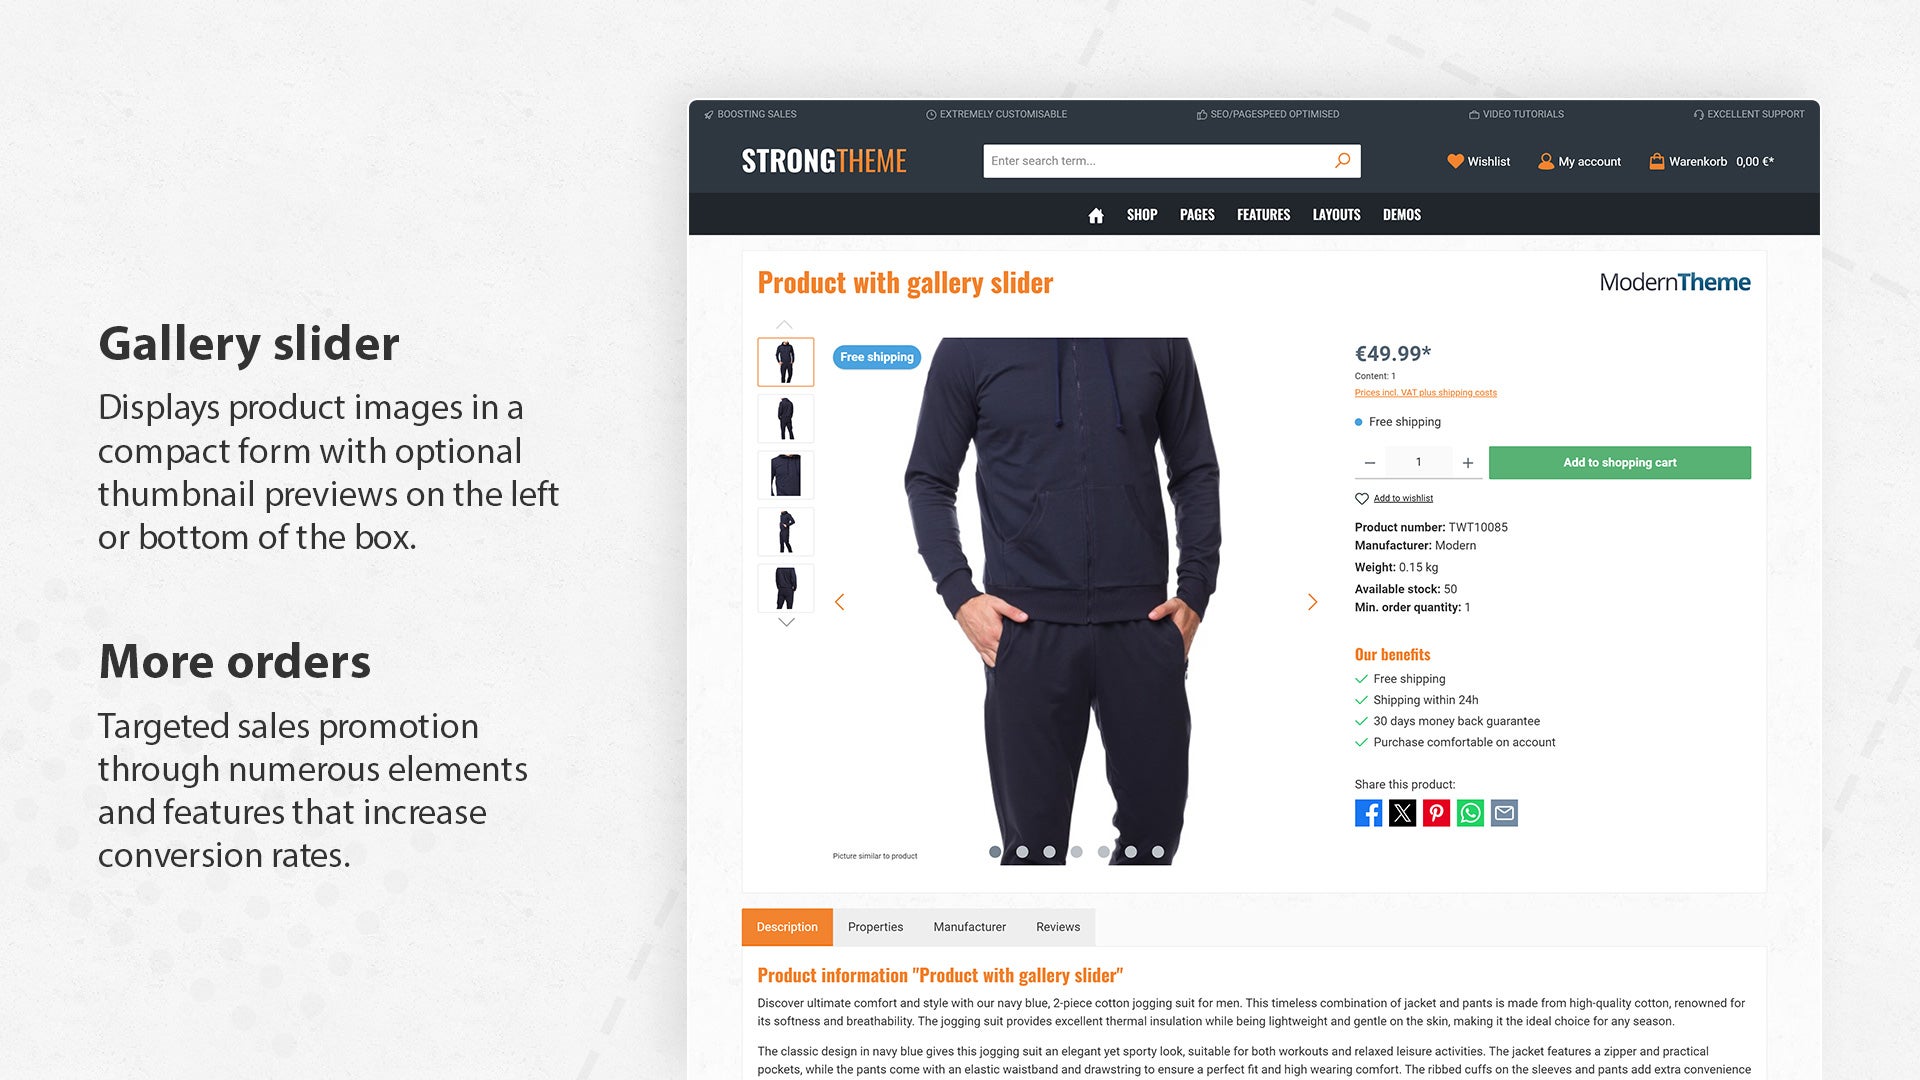Show next gallery image with right arrow
Viewport: 1920px width, 1080px height.
[x=1312, y=602]
